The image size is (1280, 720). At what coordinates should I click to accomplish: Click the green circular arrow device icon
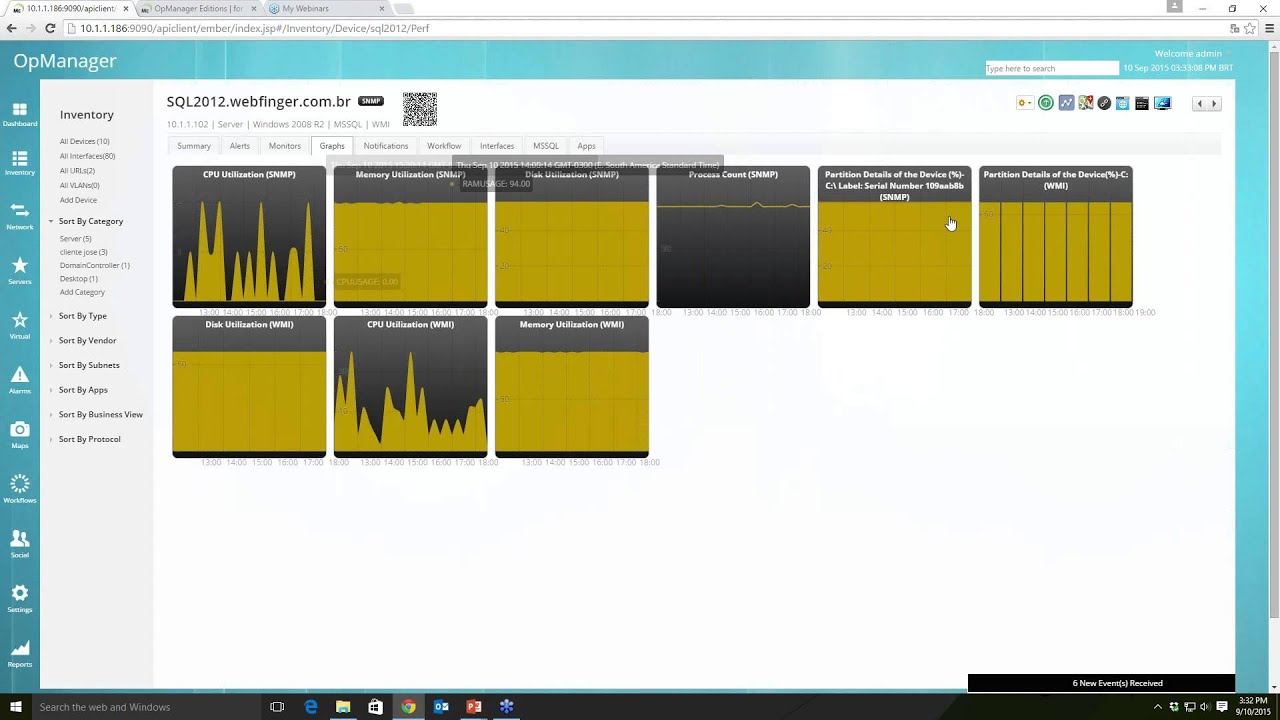(x=1046, y=103)
